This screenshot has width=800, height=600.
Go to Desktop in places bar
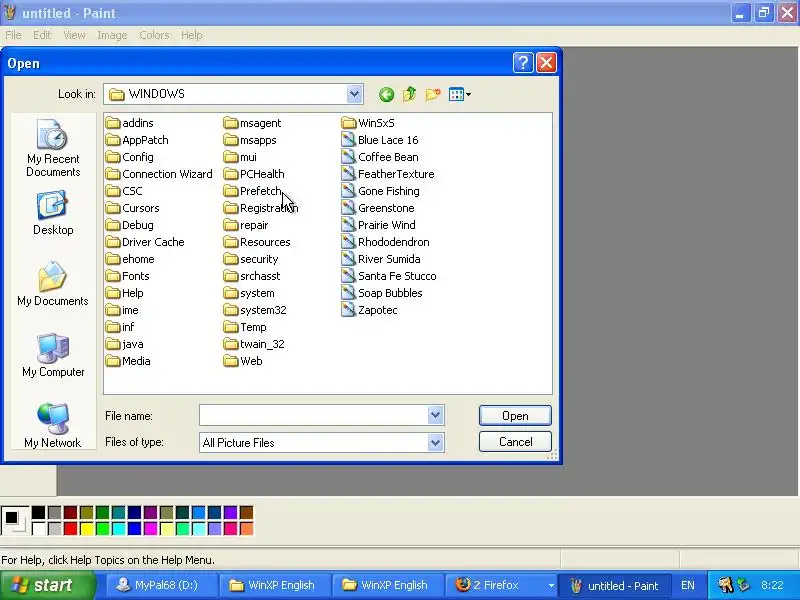(53, 213)
